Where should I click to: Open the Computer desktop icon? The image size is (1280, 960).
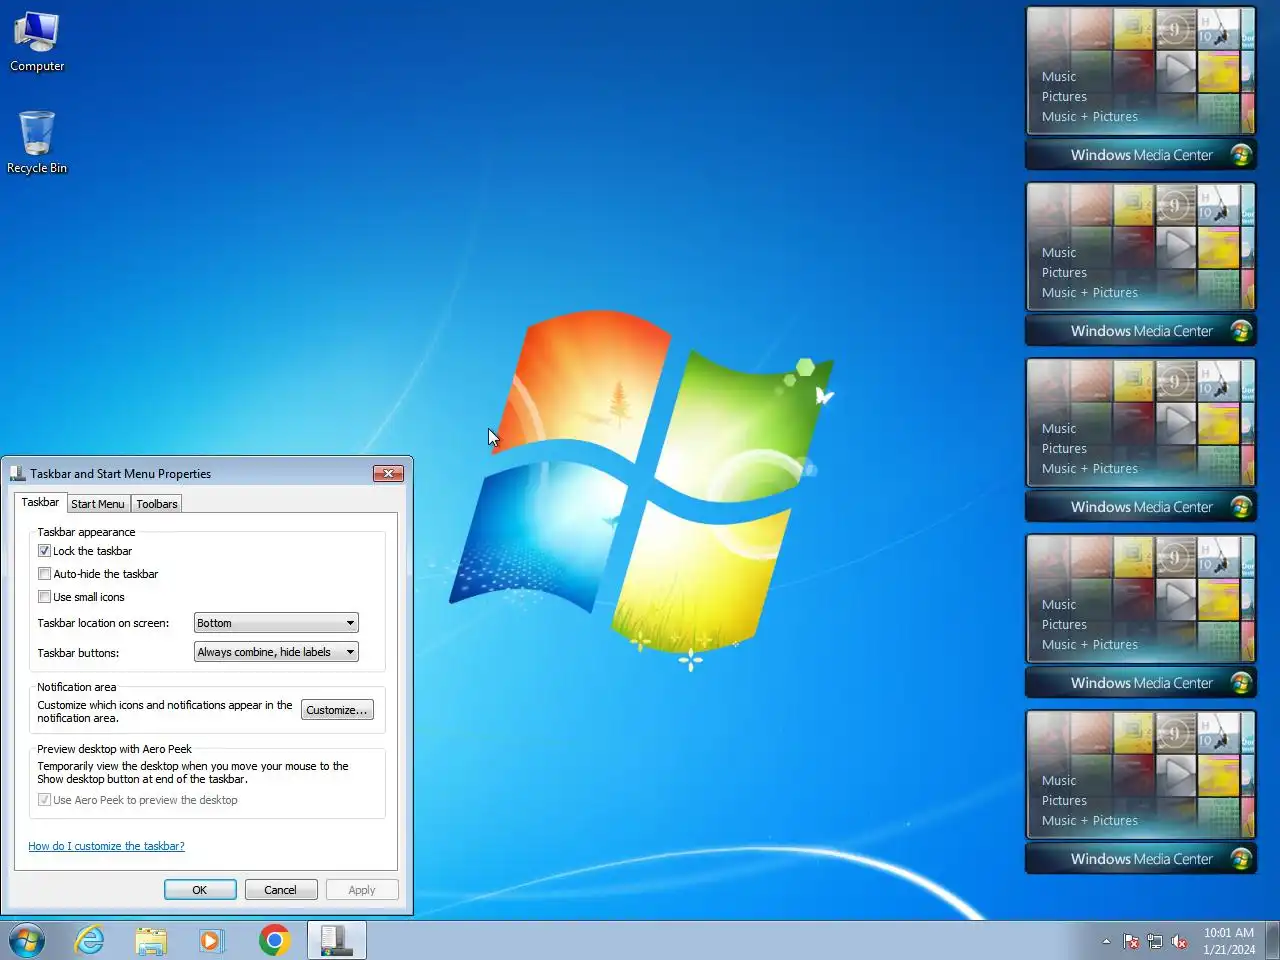click(x=37, y=42)
